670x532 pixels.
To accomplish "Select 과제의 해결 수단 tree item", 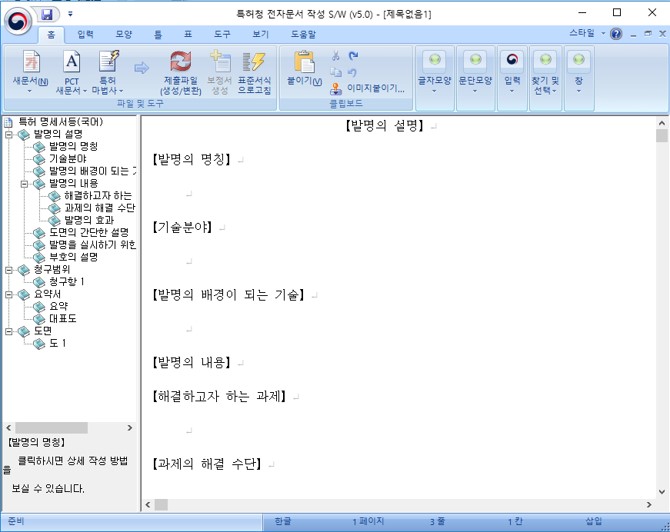I will click(x=100, y=208).
